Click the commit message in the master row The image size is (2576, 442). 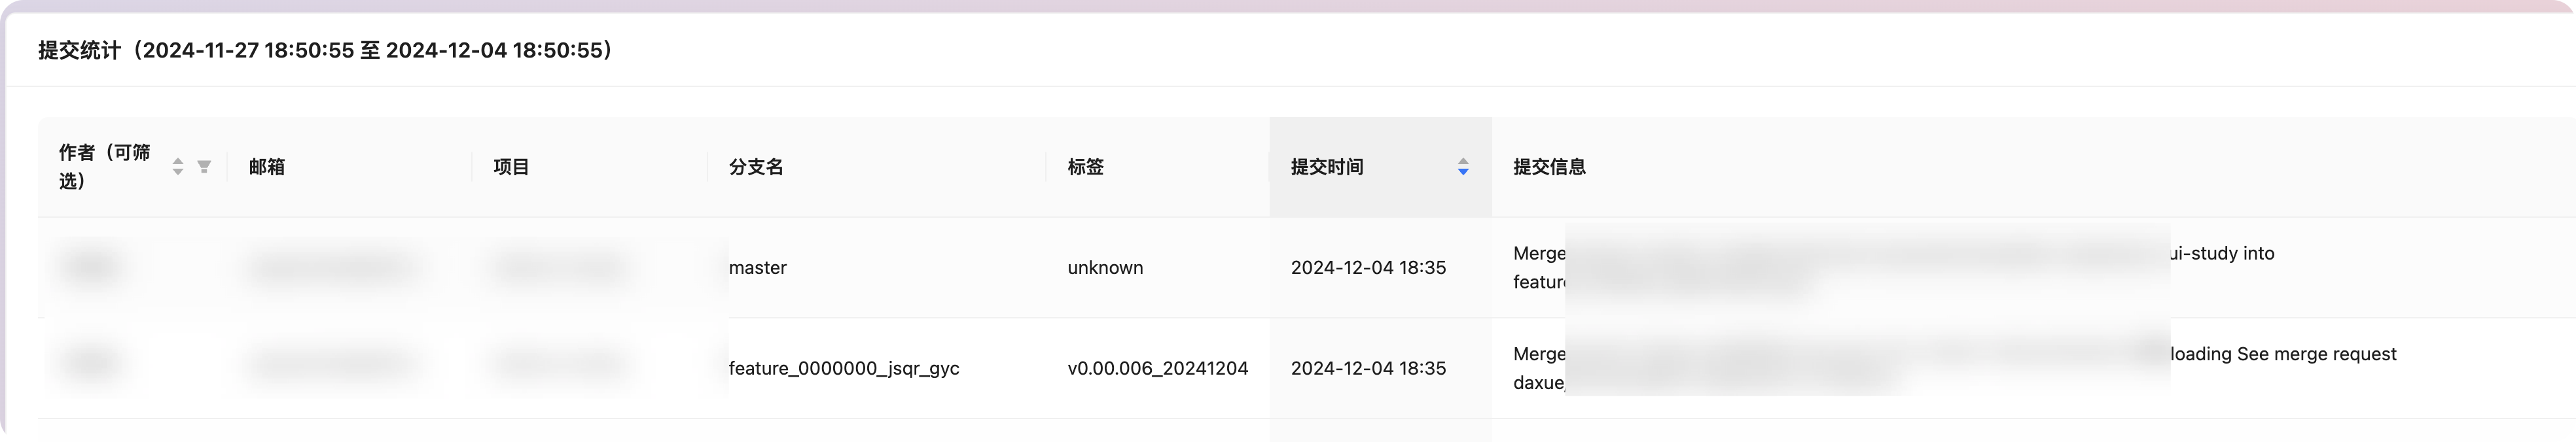click(2221, 254)
